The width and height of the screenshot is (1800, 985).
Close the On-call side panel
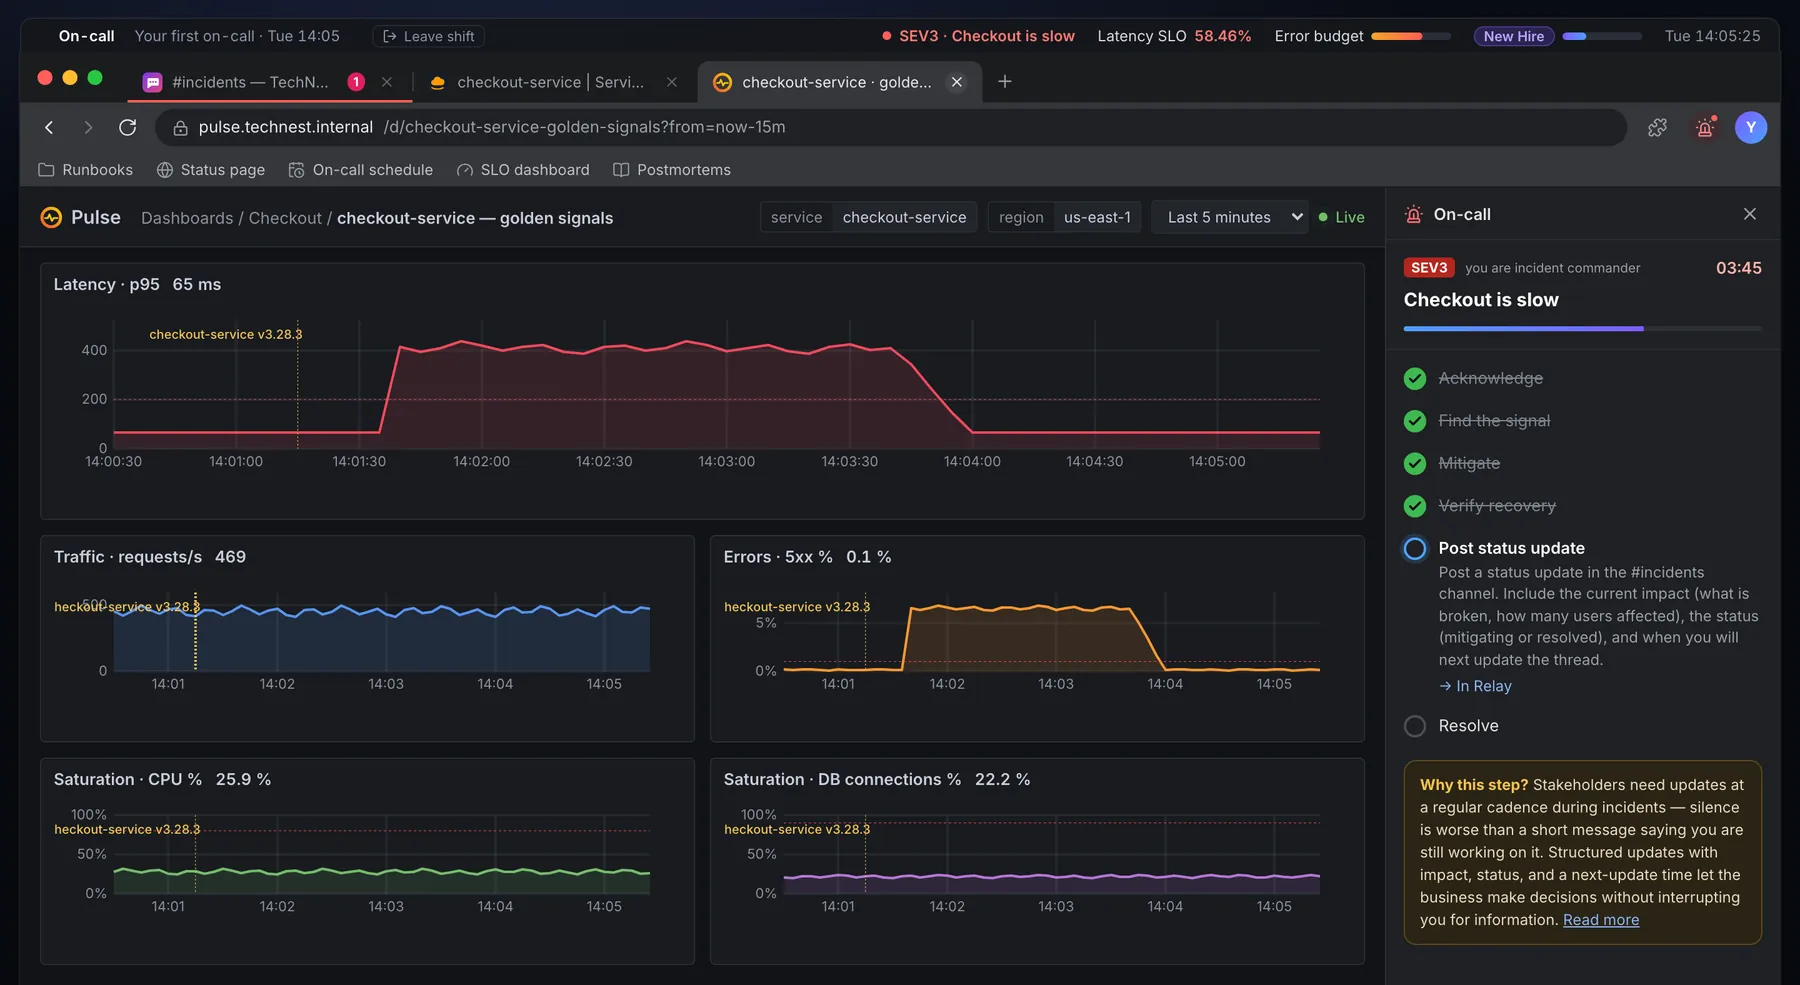(x=1749, y=214)
